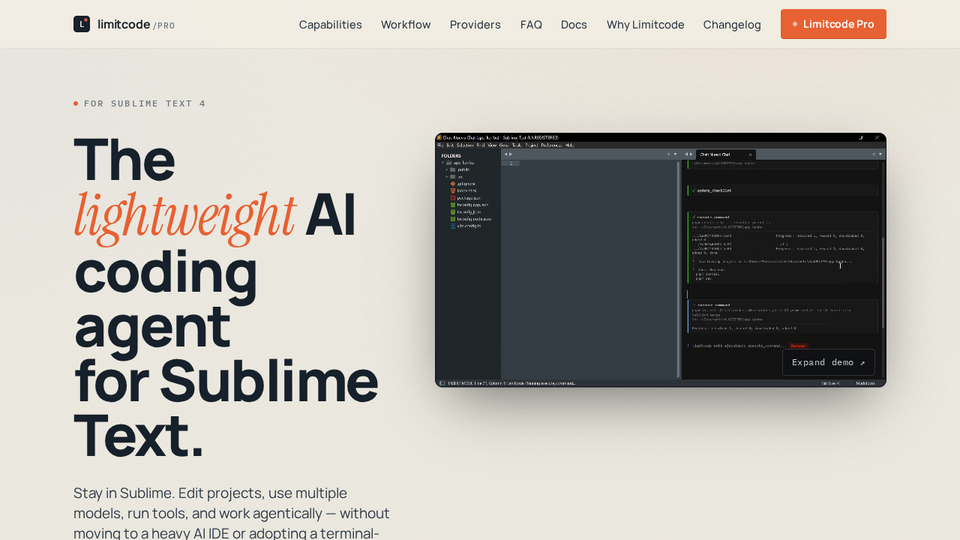This screenshot has width=960, height=540.
Task: Open the Capabilities nav link
Action: click(330, 24)
